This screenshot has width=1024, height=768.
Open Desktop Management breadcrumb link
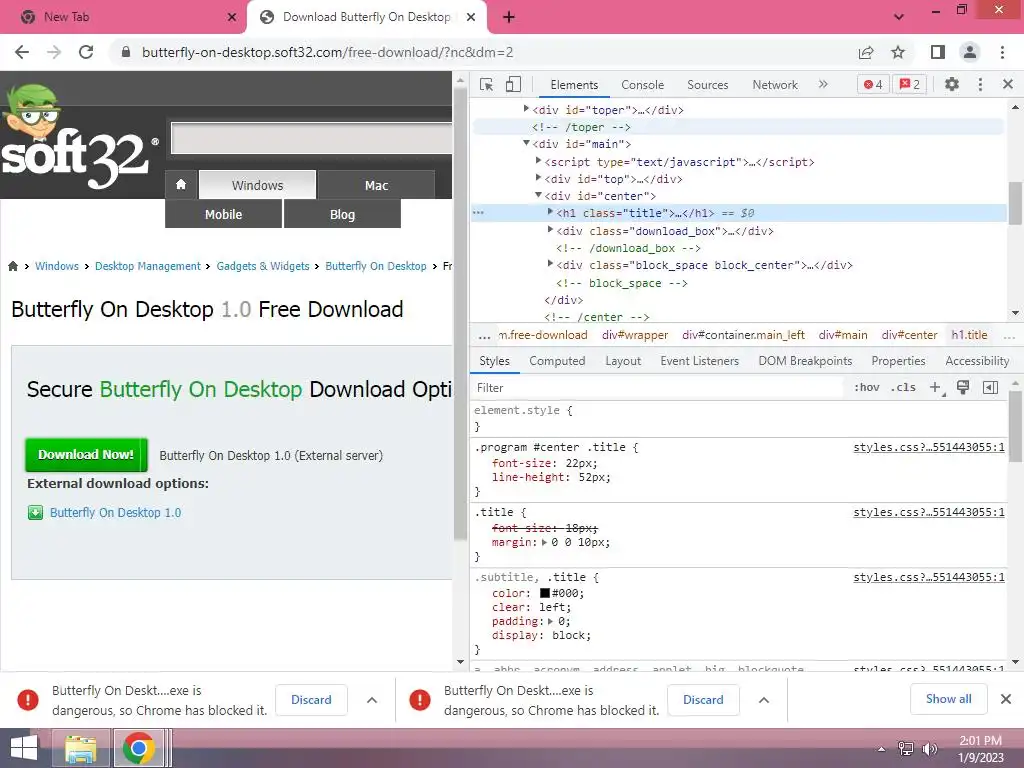click(x=148, y=266)
